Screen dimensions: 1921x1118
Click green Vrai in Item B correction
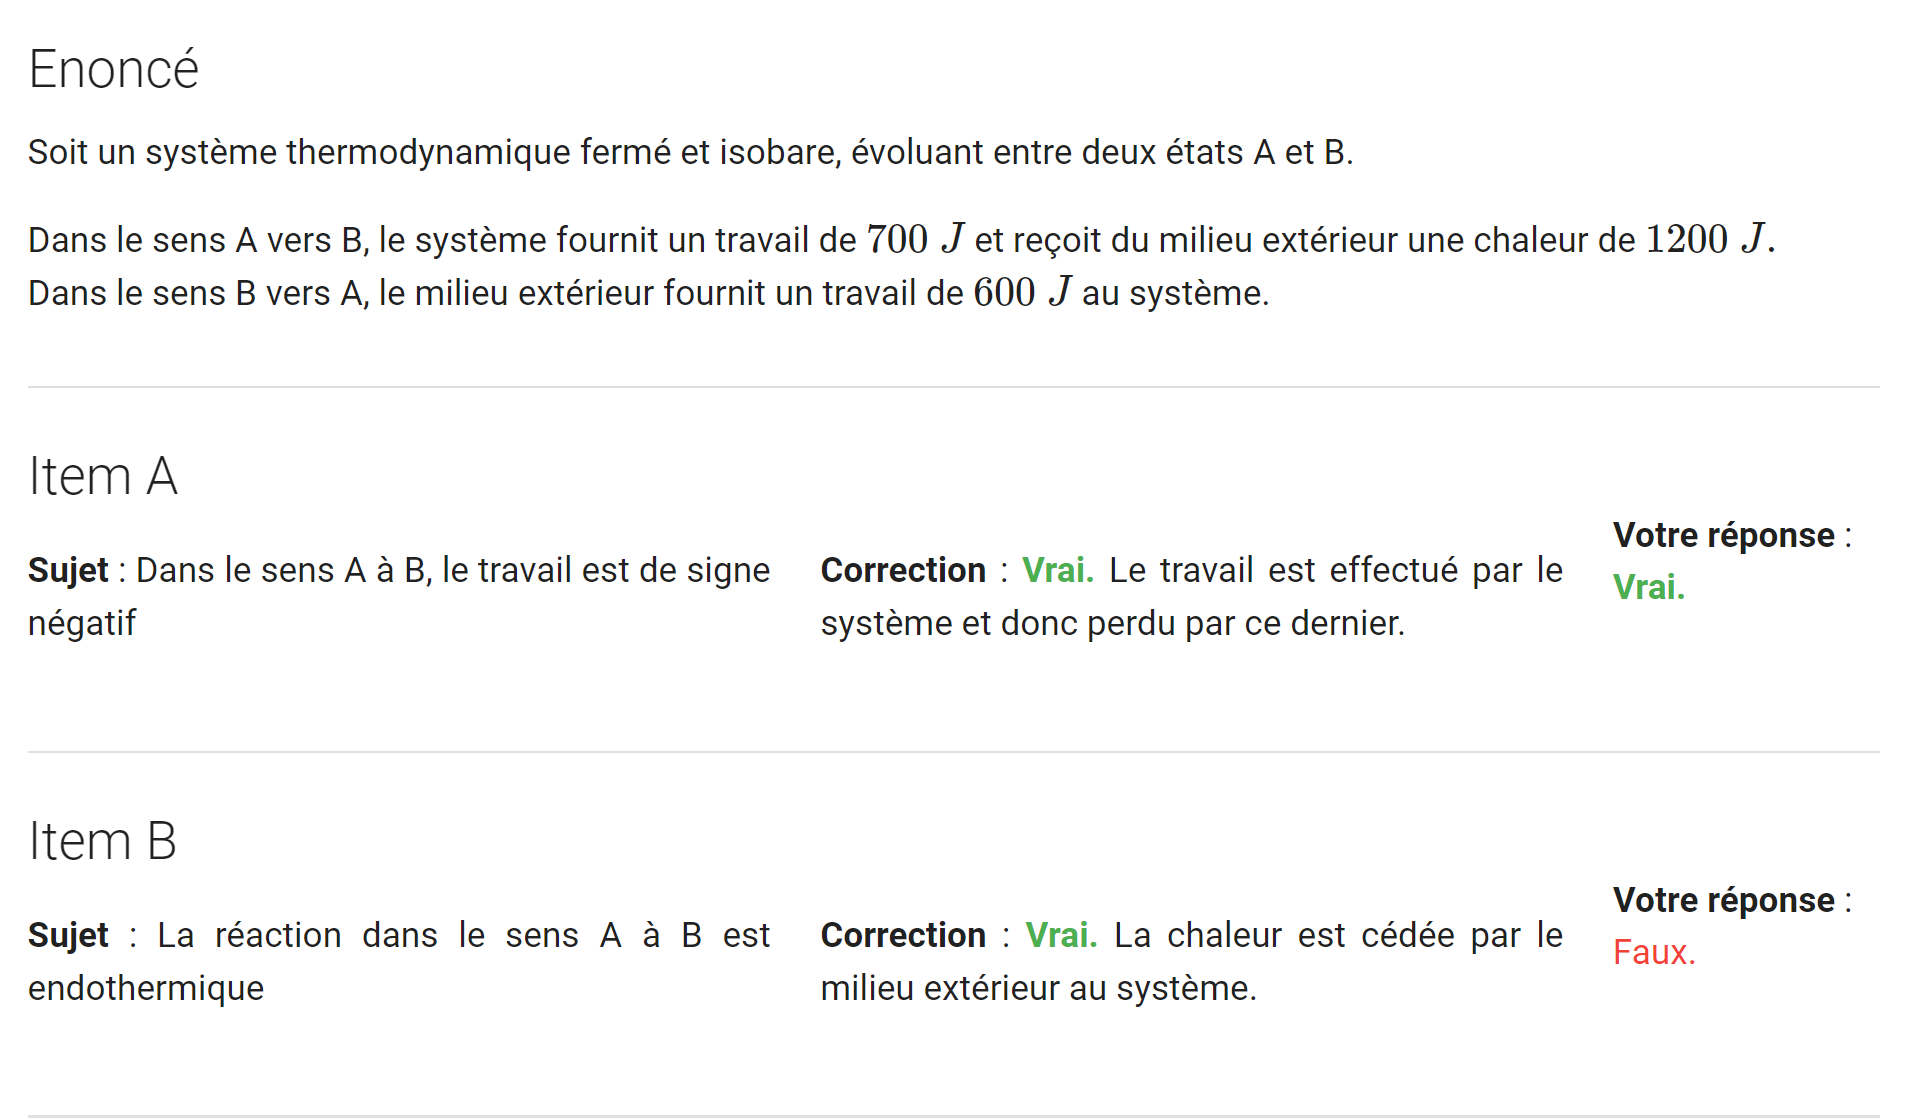click(x=1061, y=935)
